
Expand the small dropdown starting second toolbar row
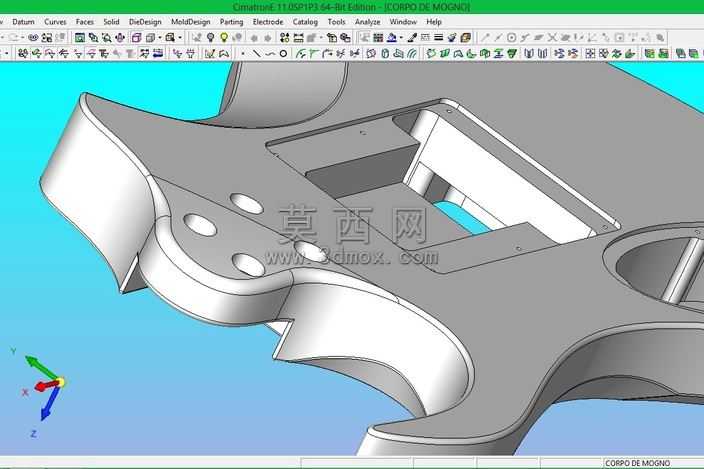(x=7, y=54)
